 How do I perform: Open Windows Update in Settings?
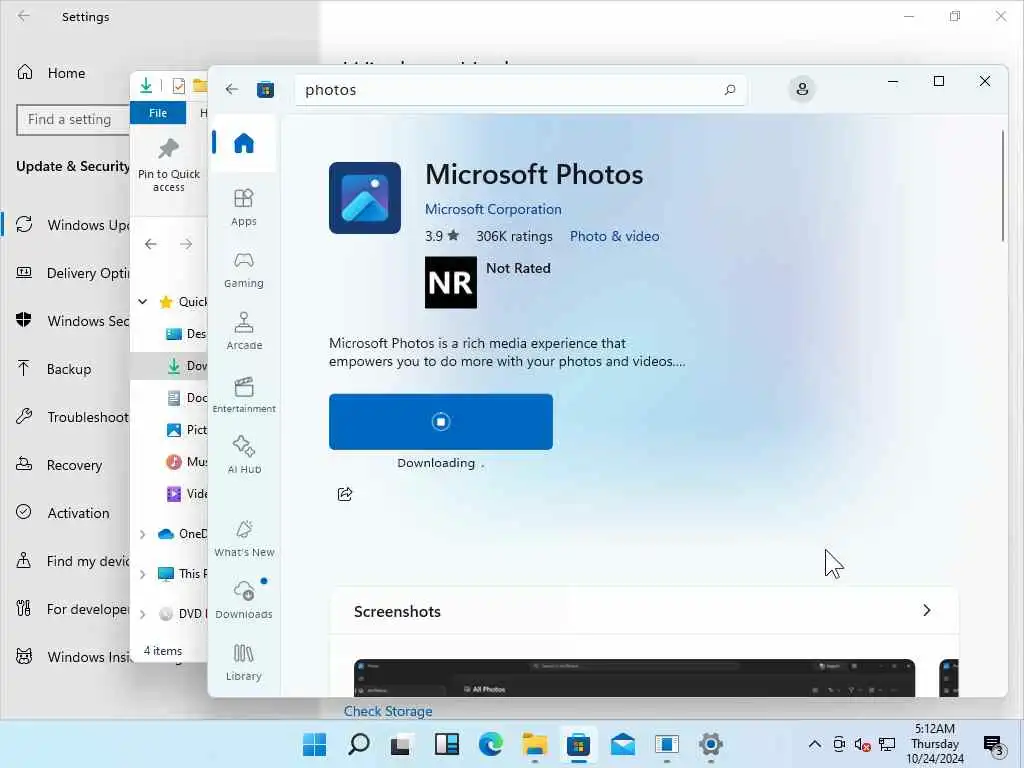[x=73, y=225]
